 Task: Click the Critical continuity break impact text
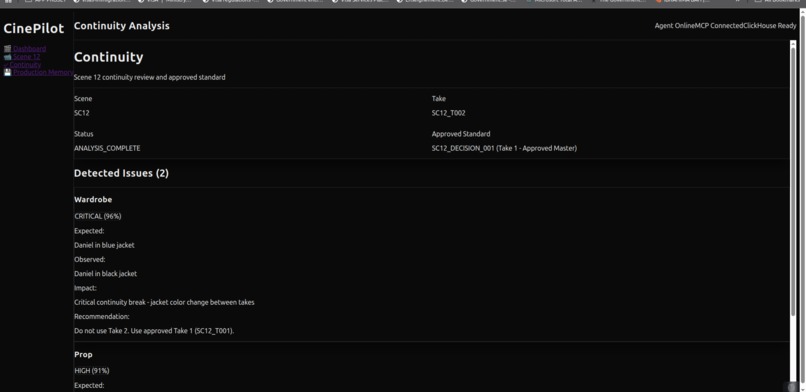click(164, 302)
